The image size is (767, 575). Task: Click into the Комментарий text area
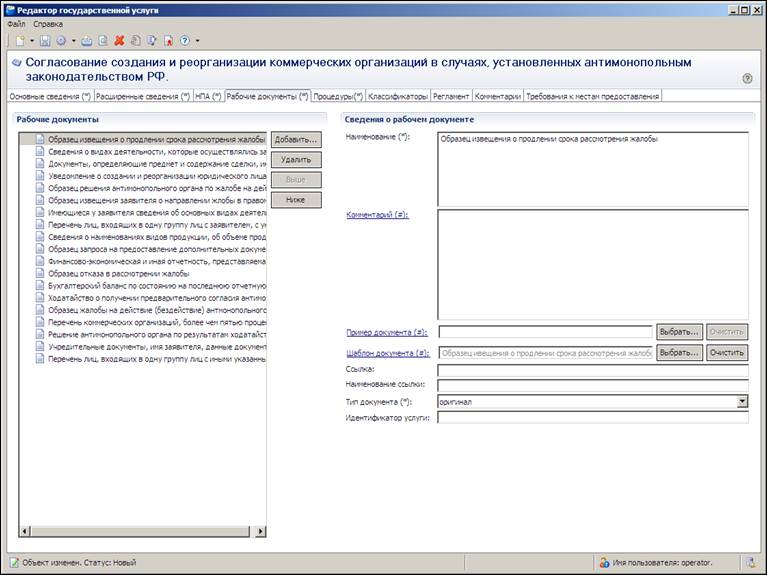point(593,265)
